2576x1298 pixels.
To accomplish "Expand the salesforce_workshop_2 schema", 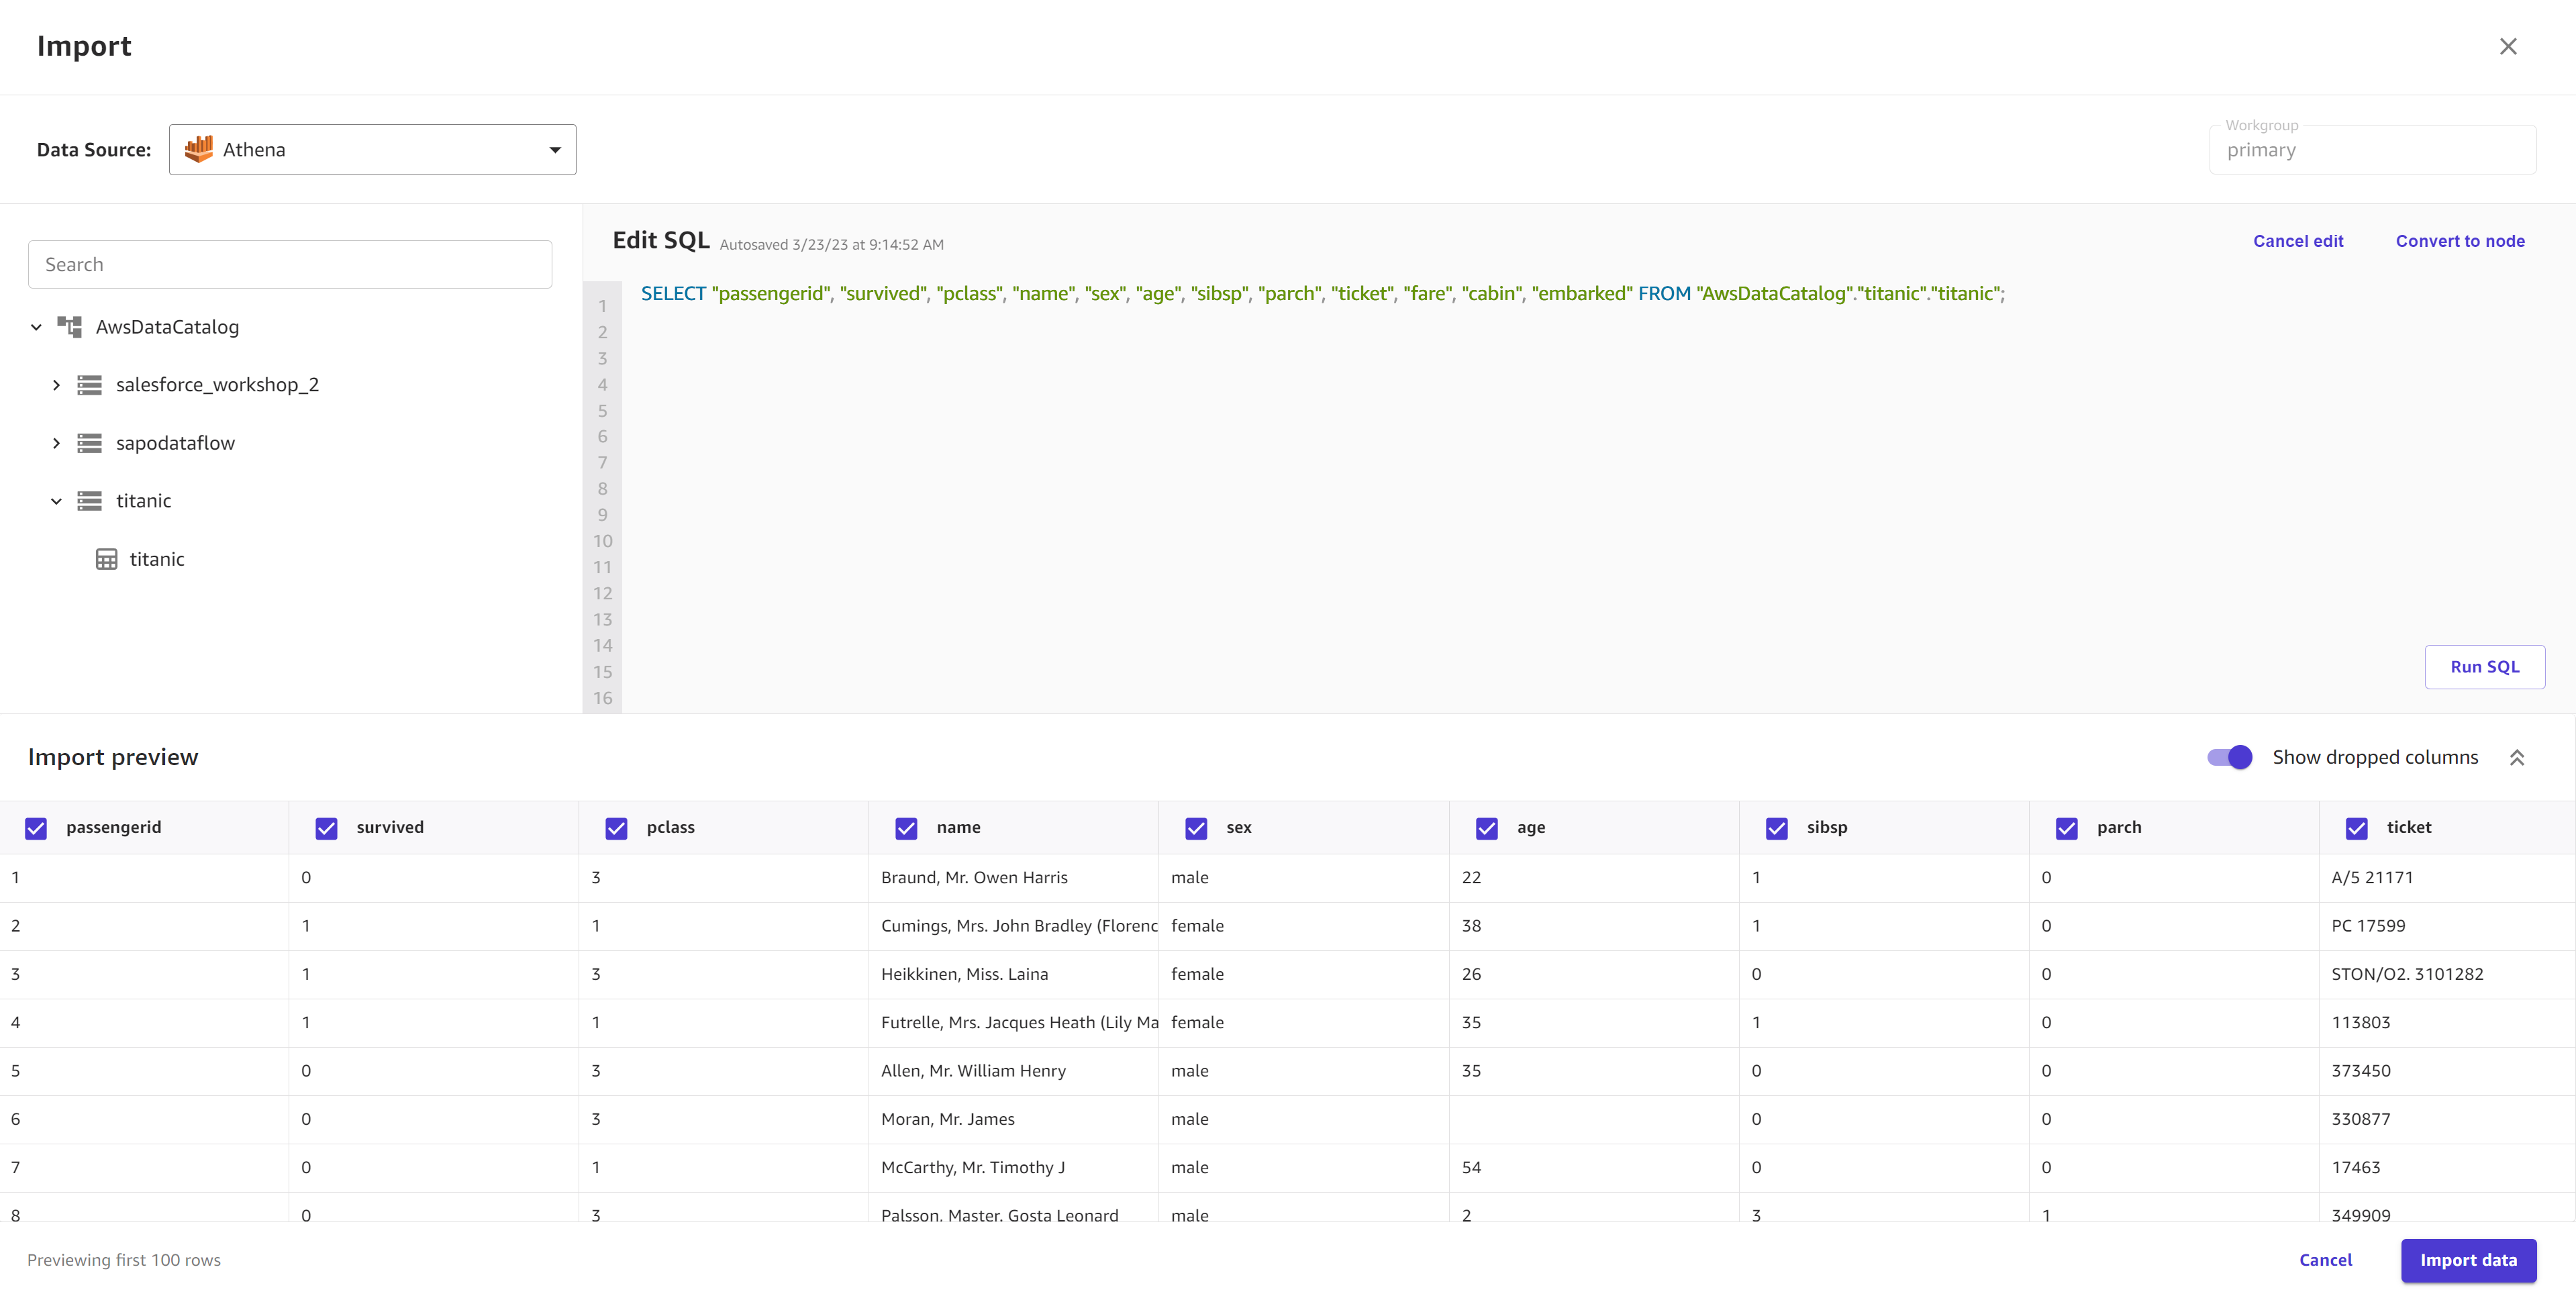I will [56, 386].
